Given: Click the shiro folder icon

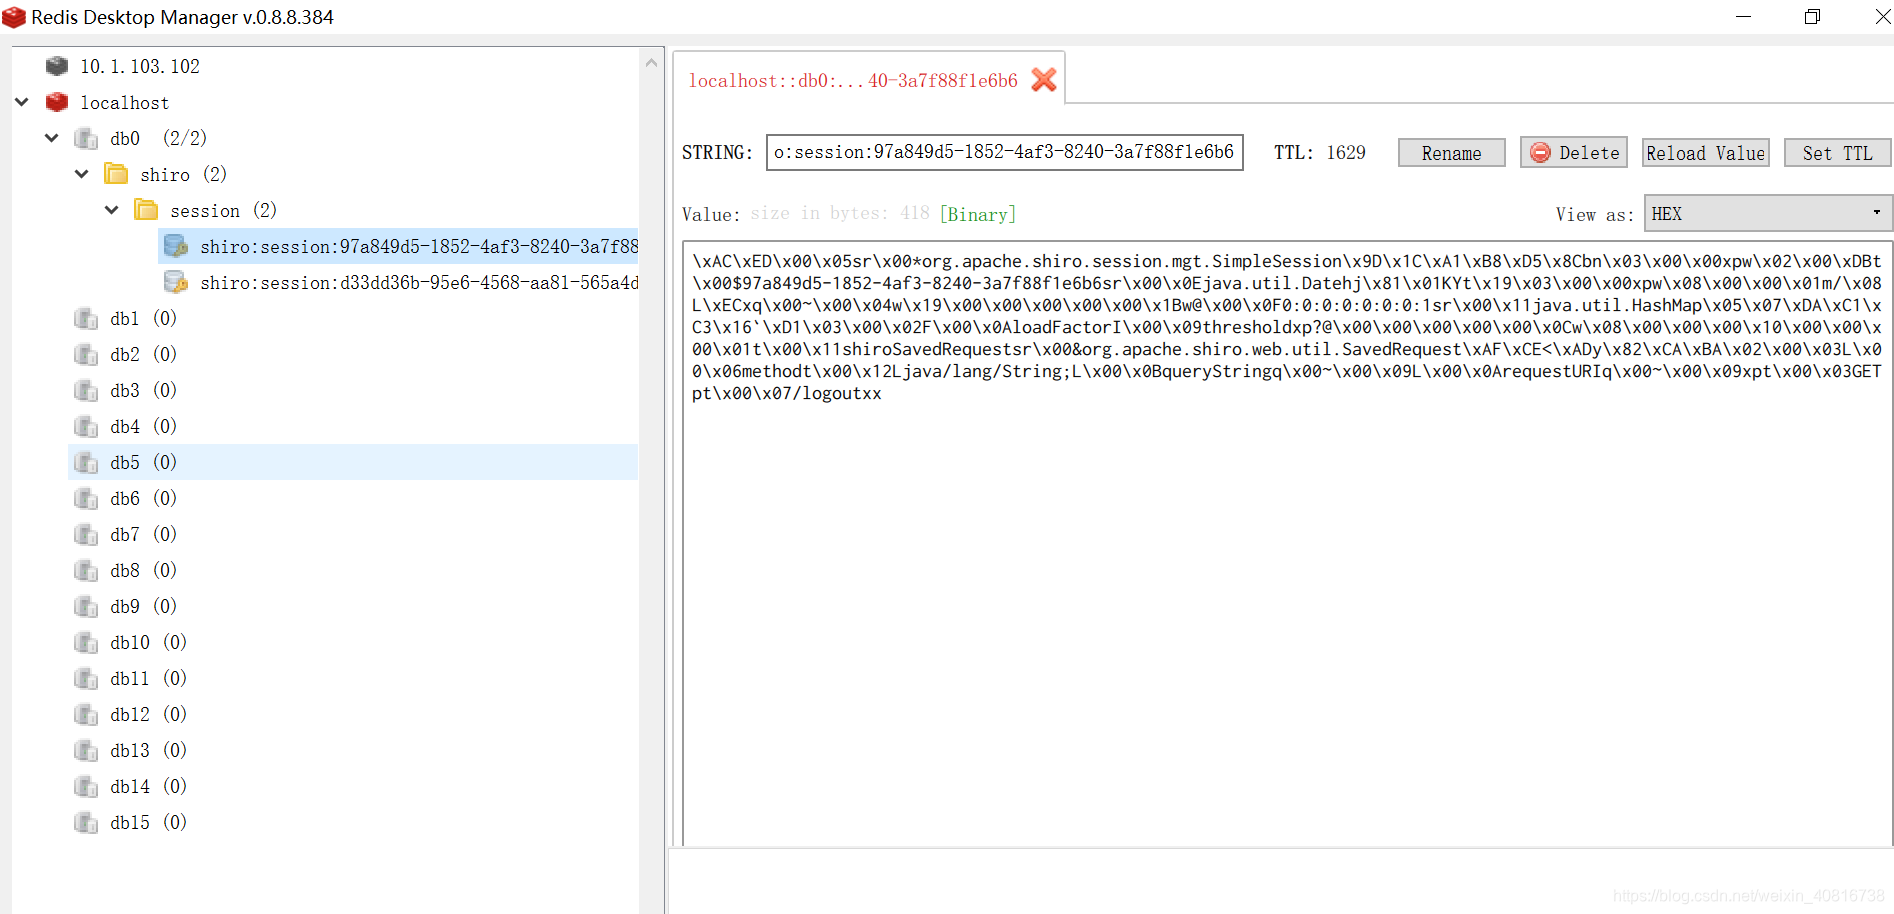Looking at the screenshot, I should 116,174.
